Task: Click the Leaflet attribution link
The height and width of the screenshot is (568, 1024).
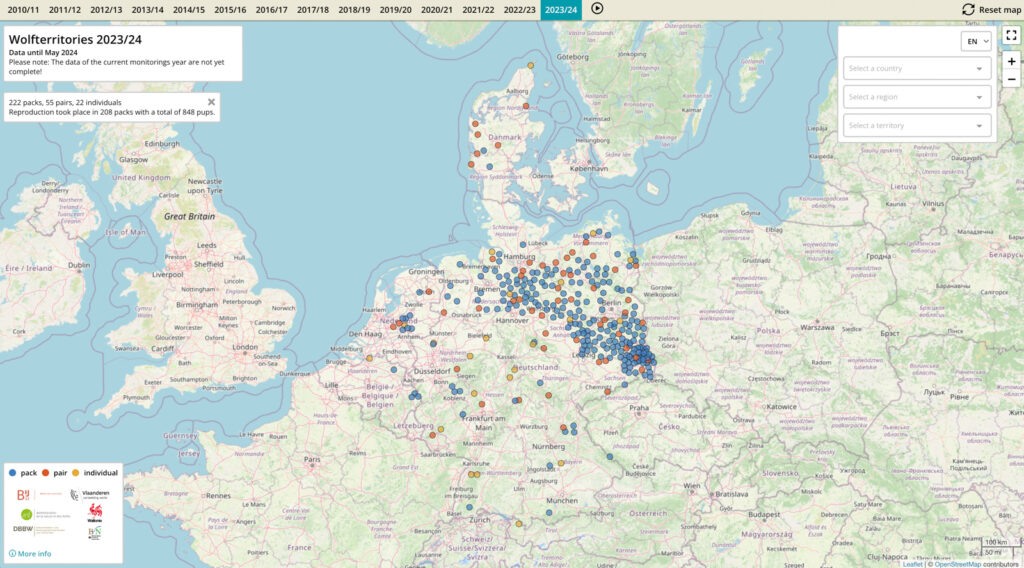Action: click(912, 564)
